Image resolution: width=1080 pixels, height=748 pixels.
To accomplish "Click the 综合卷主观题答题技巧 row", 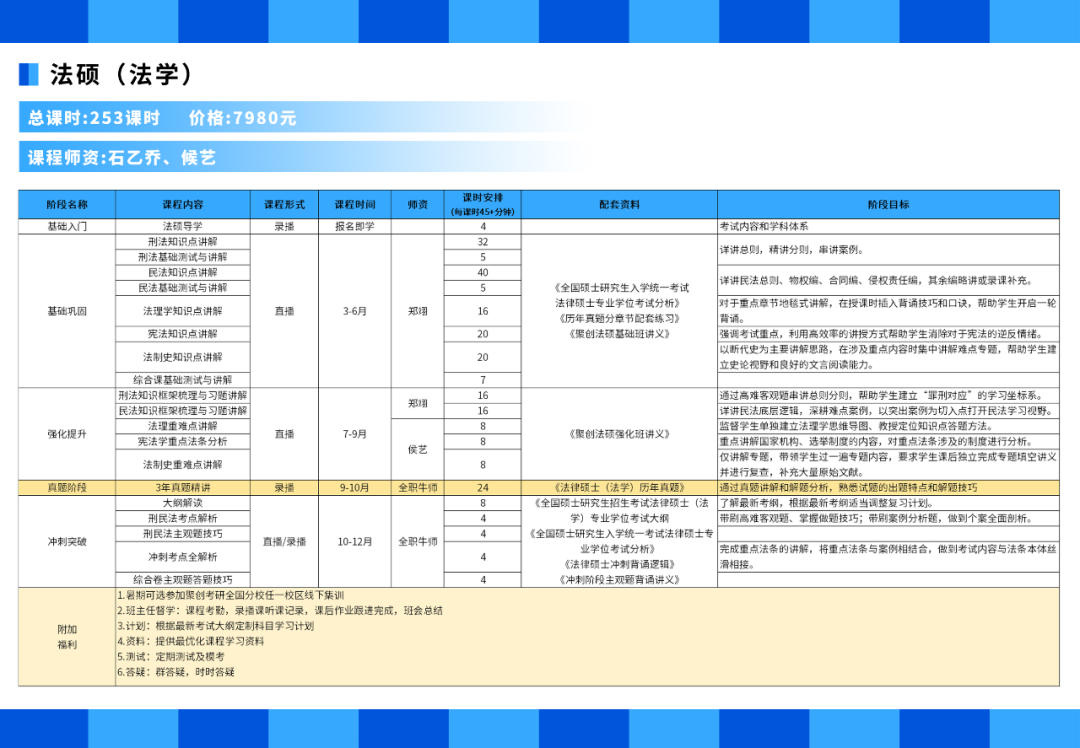I will (183, 580).
